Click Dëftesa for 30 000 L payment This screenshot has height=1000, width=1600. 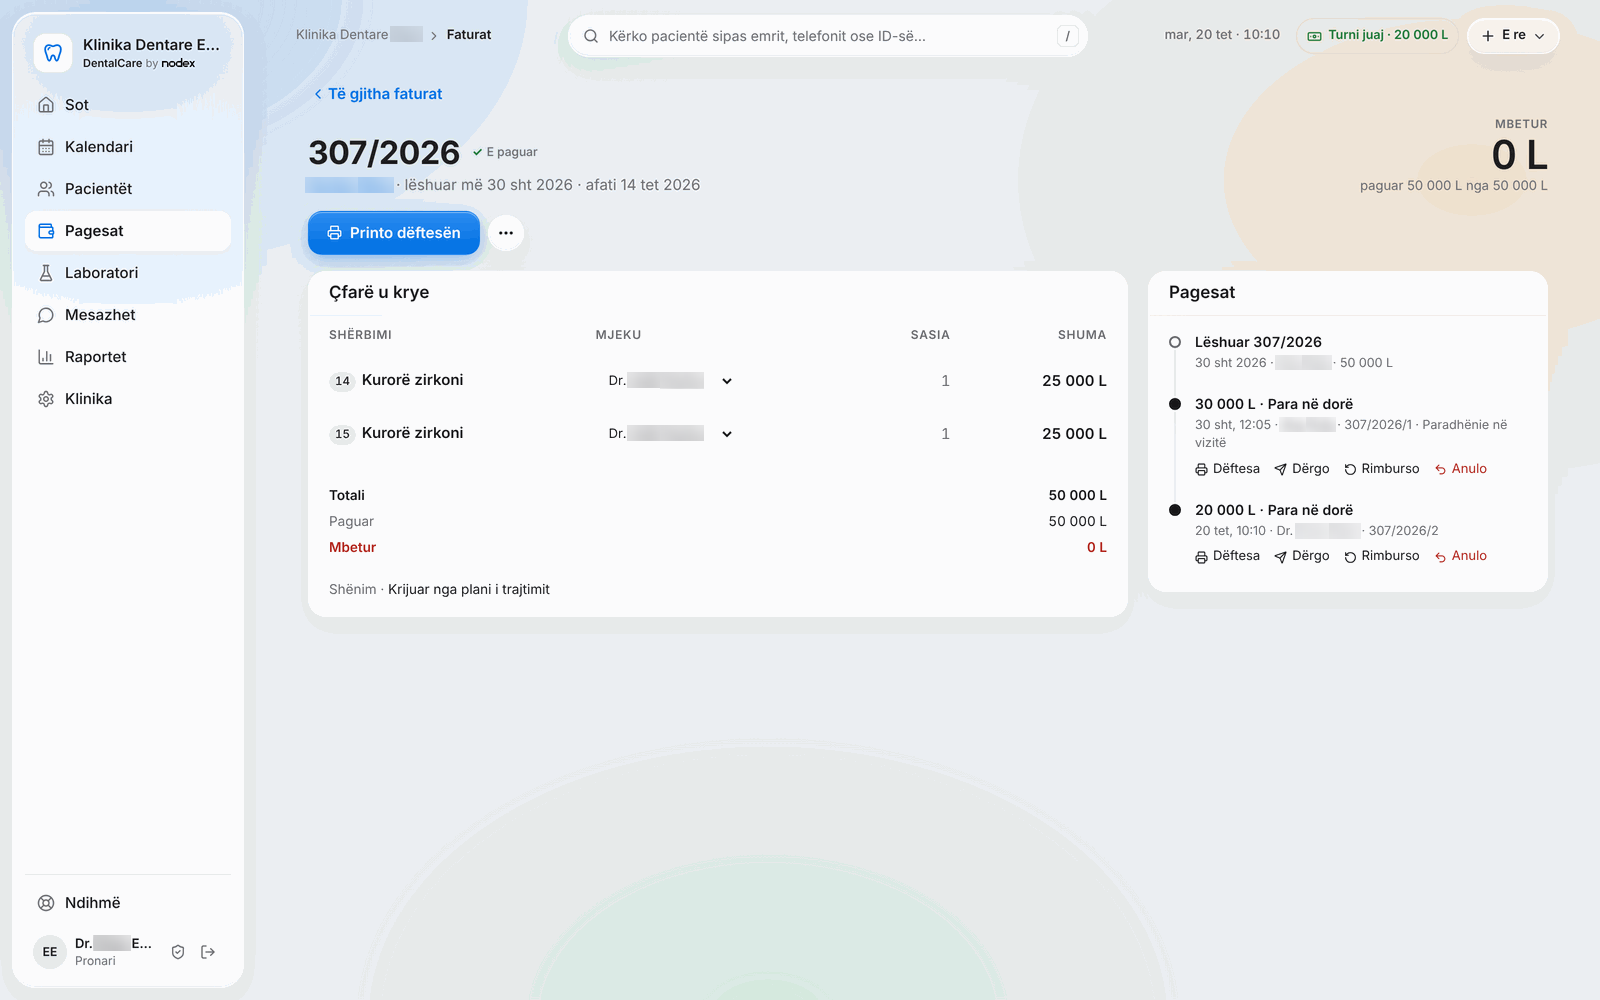point(1227,469)
